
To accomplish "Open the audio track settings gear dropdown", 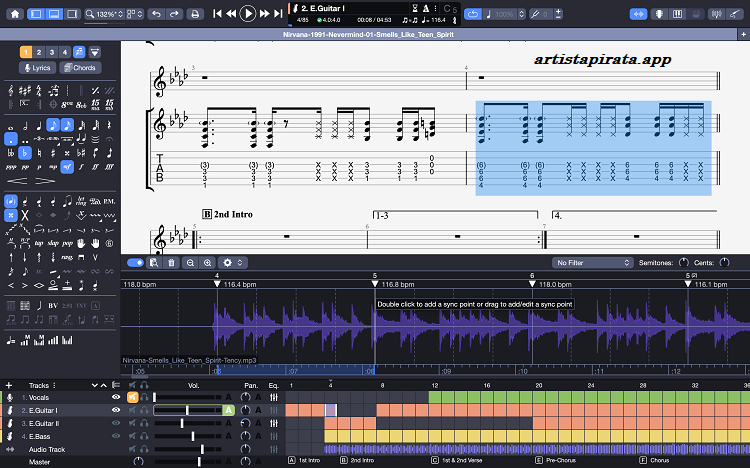I will 232,263.
